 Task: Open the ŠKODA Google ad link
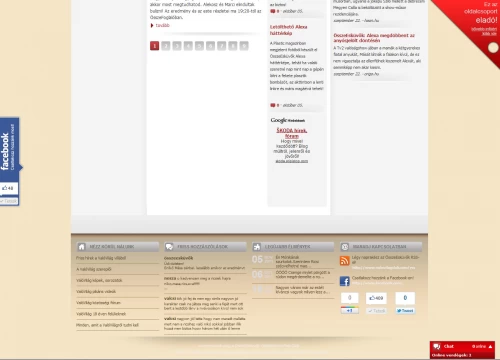point(292,133)
